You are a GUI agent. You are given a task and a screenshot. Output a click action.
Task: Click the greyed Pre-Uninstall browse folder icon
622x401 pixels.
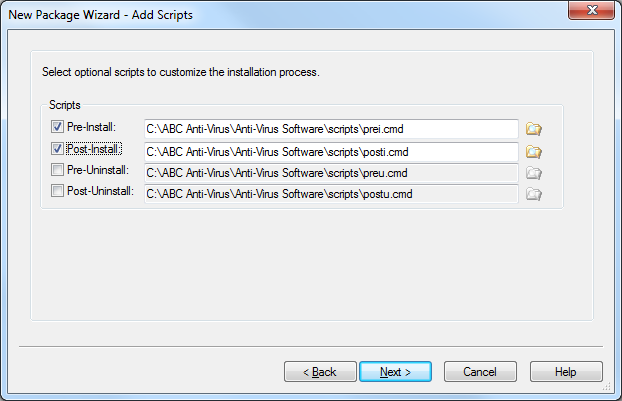[x=534, y=173]
